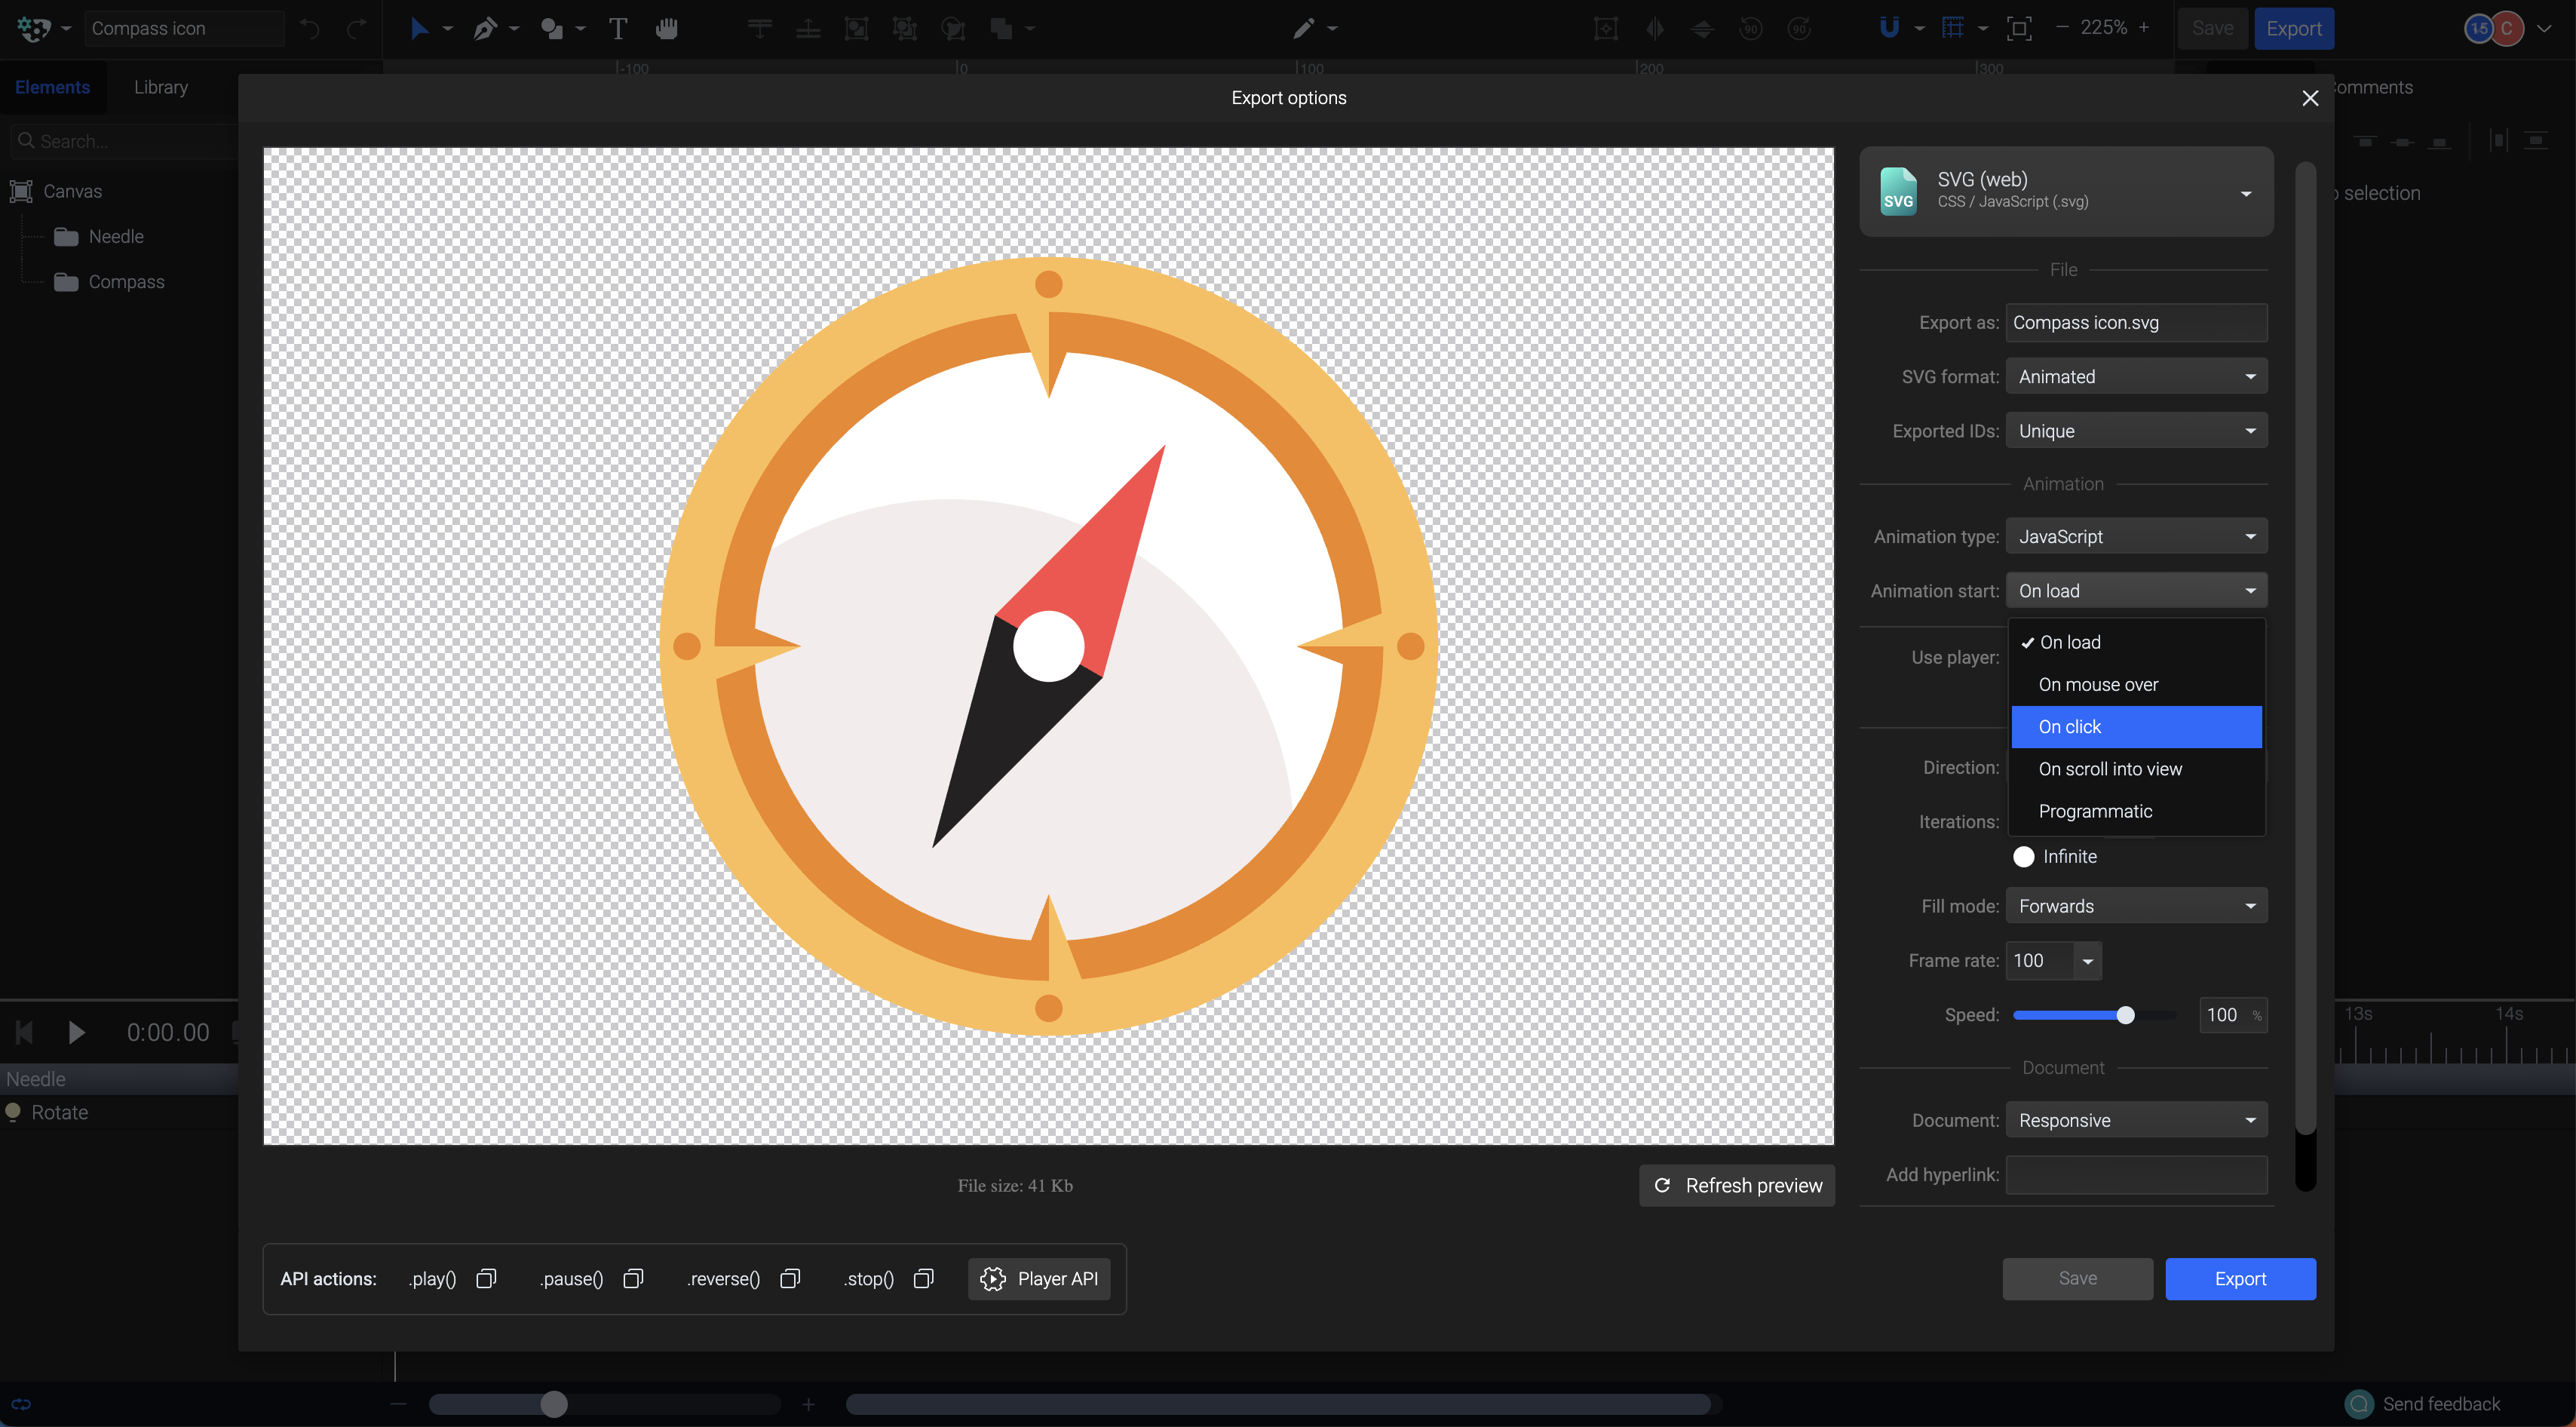
Task: Copy the .stop() API action
Action: (x=924, y=1279)
